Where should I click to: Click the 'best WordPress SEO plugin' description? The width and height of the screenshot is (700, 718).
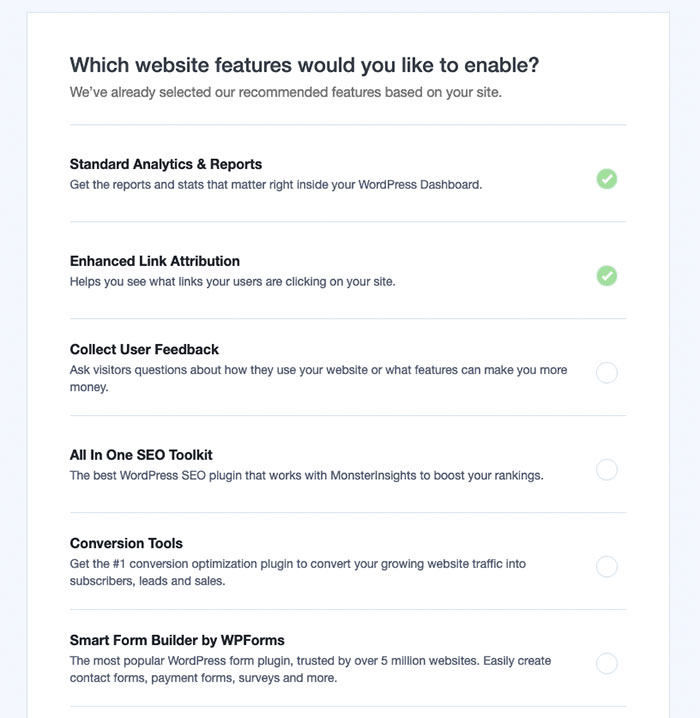tap(307, 476)
